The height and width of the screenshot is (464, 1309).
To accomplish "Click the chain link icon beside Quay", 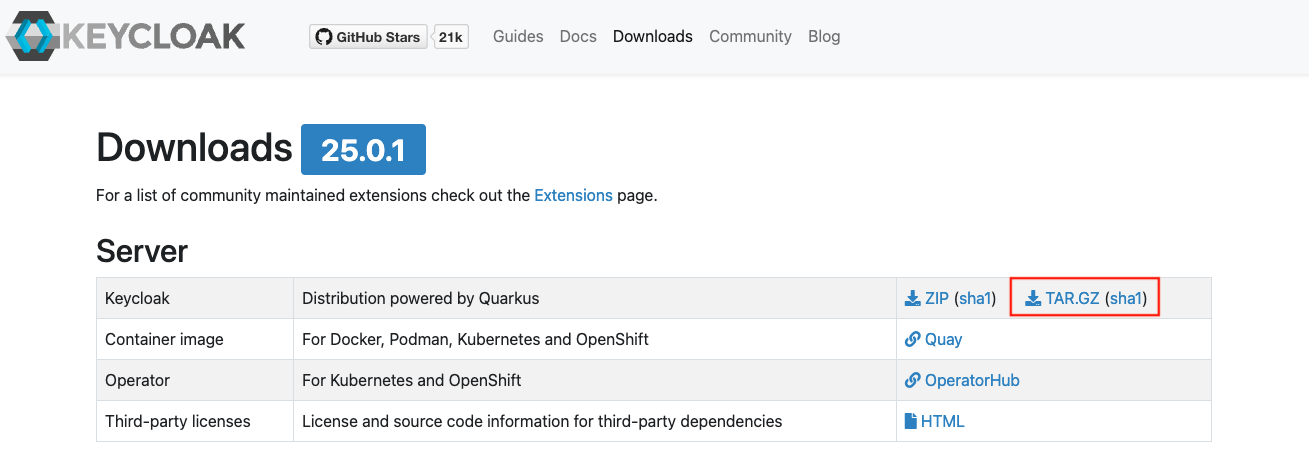I will click(912, 339).
